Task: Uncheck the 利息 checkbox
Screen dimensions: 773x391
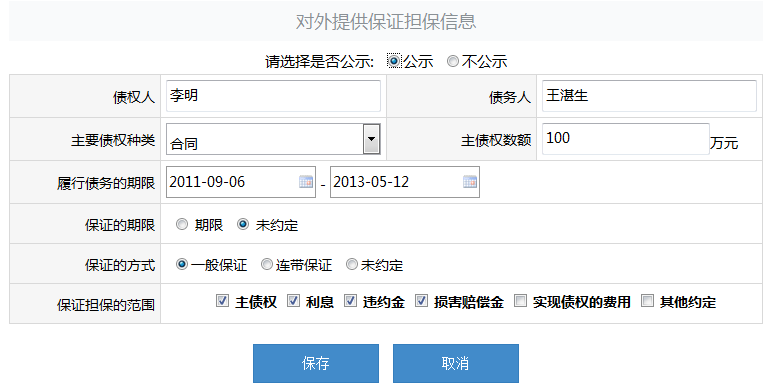Action: 293,300
